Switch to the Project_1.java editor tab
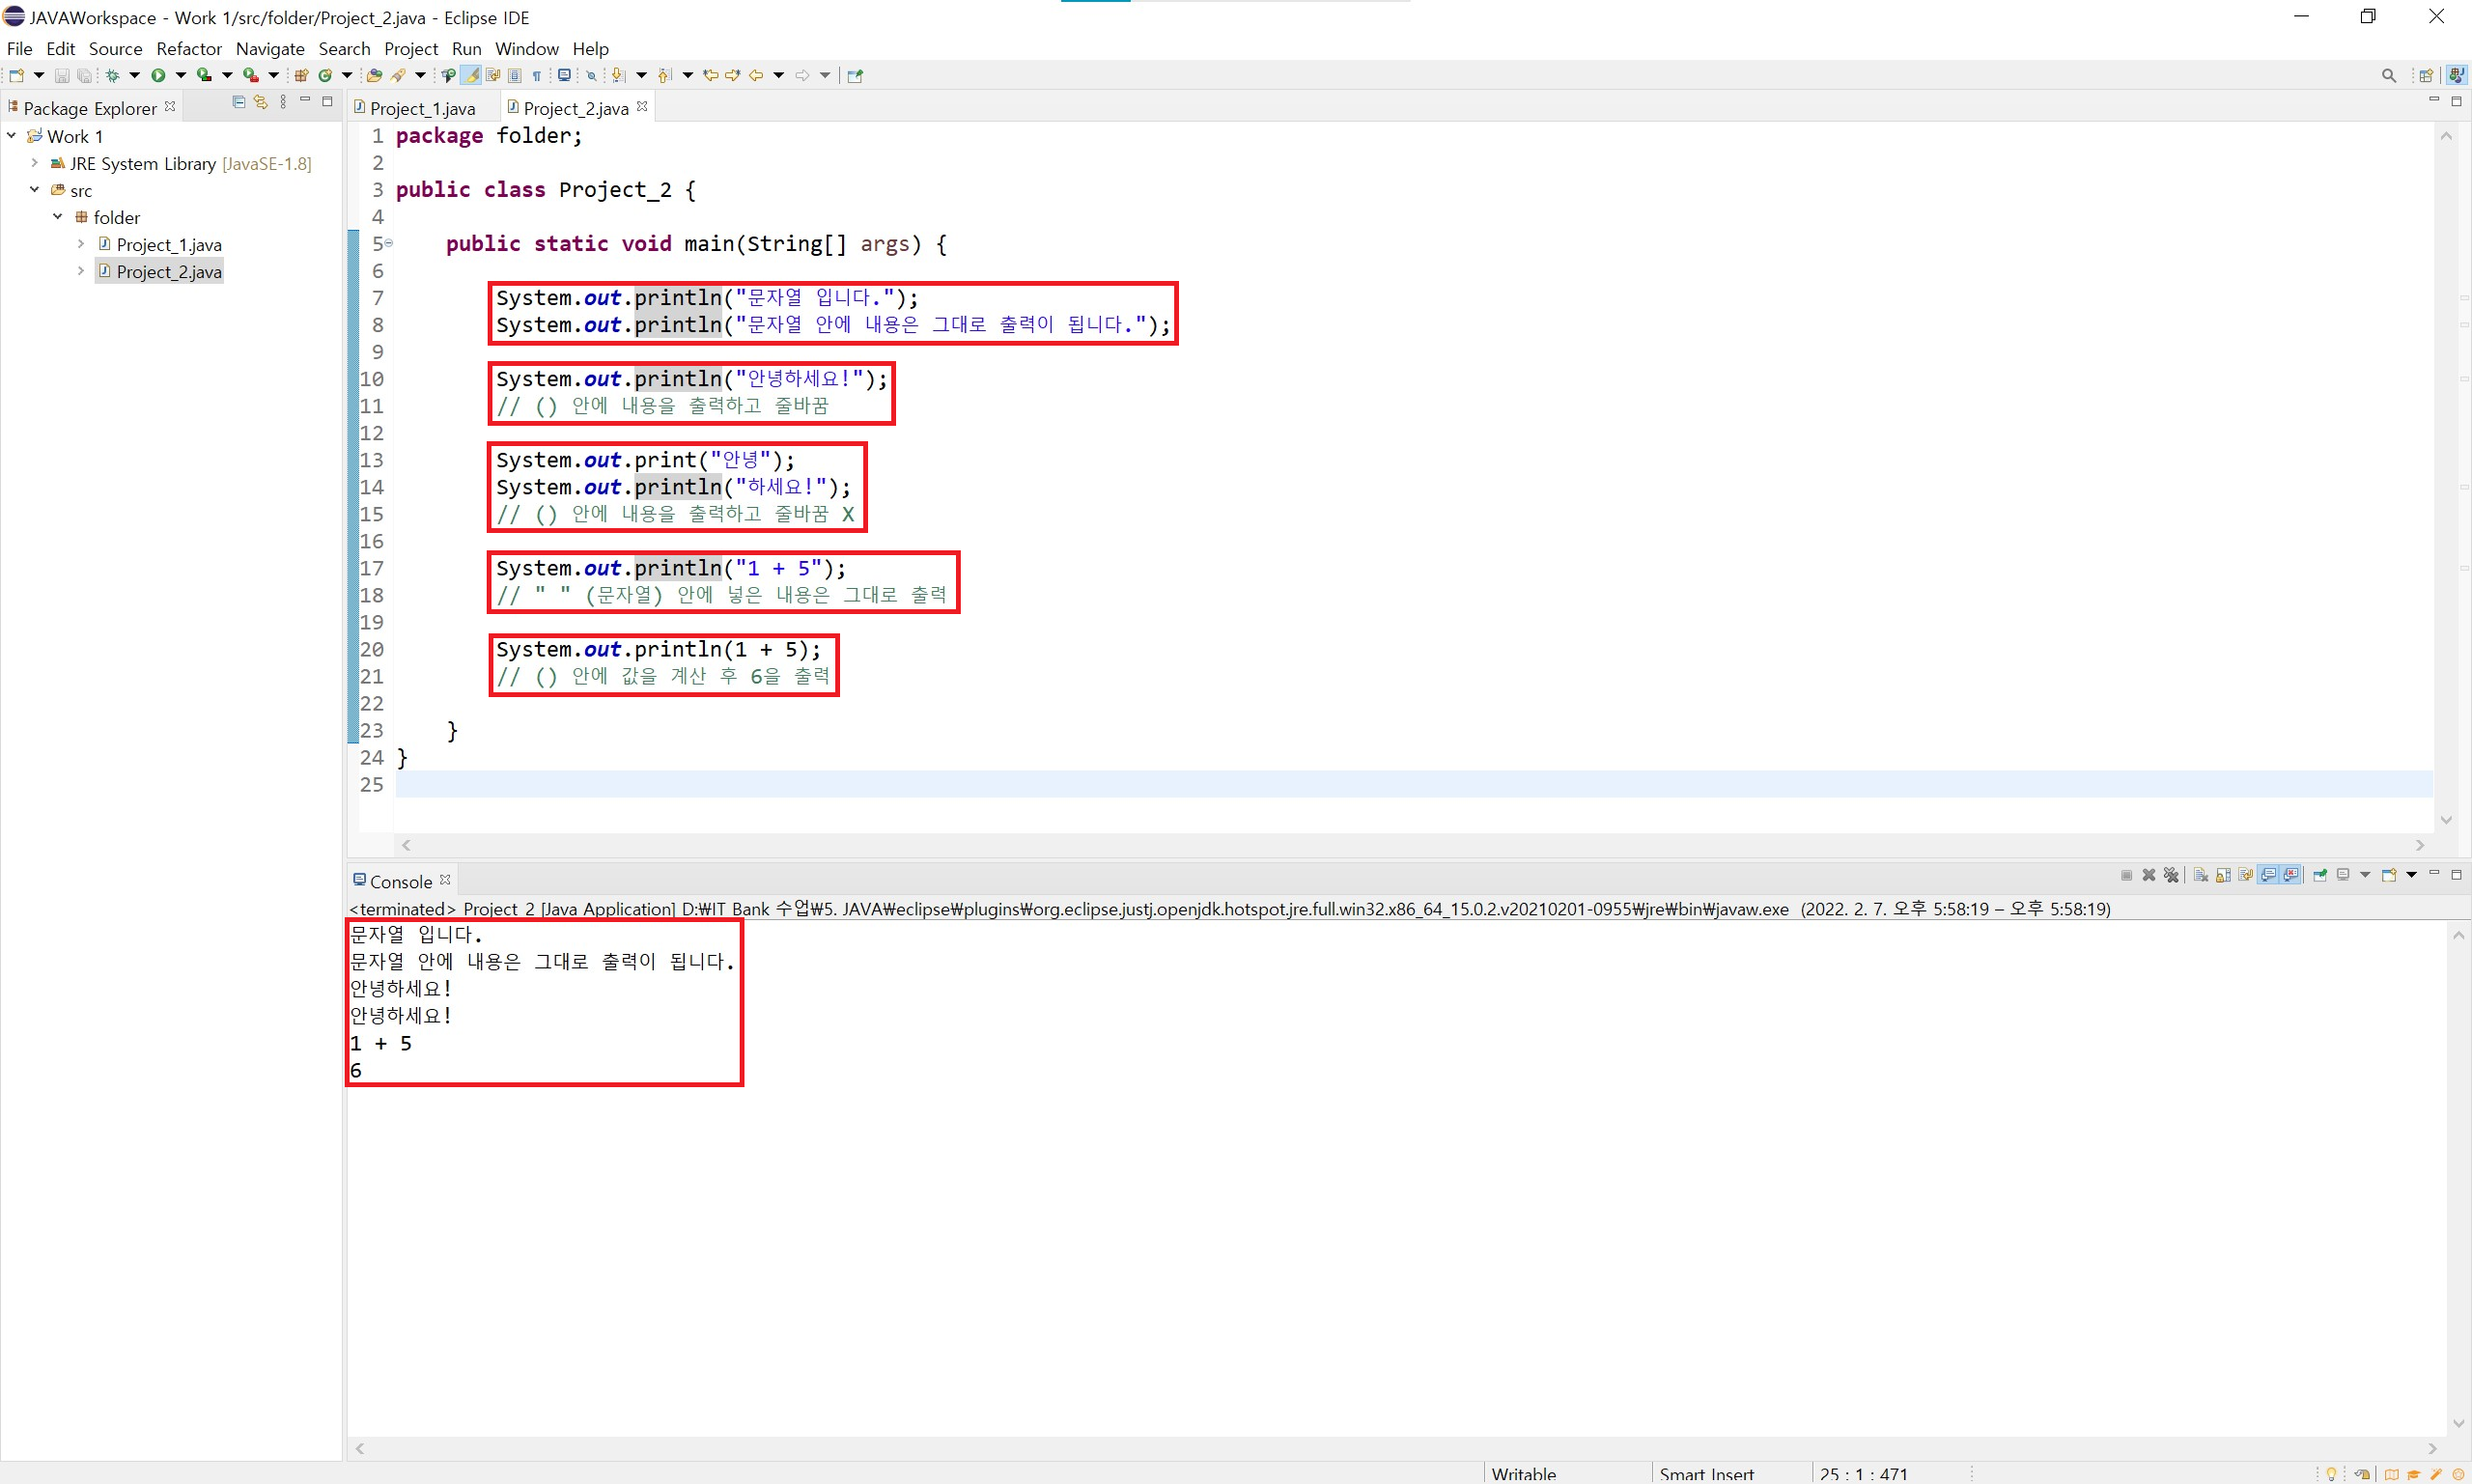This screenshot has width=2472, height=1484. [421, 108]
